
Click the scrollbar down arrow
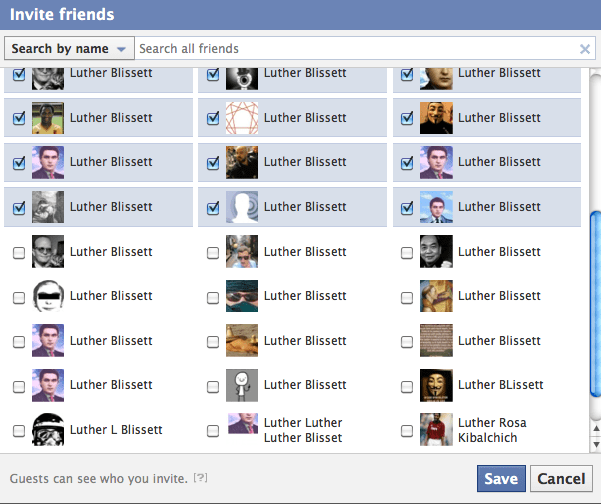coord(595,443)
